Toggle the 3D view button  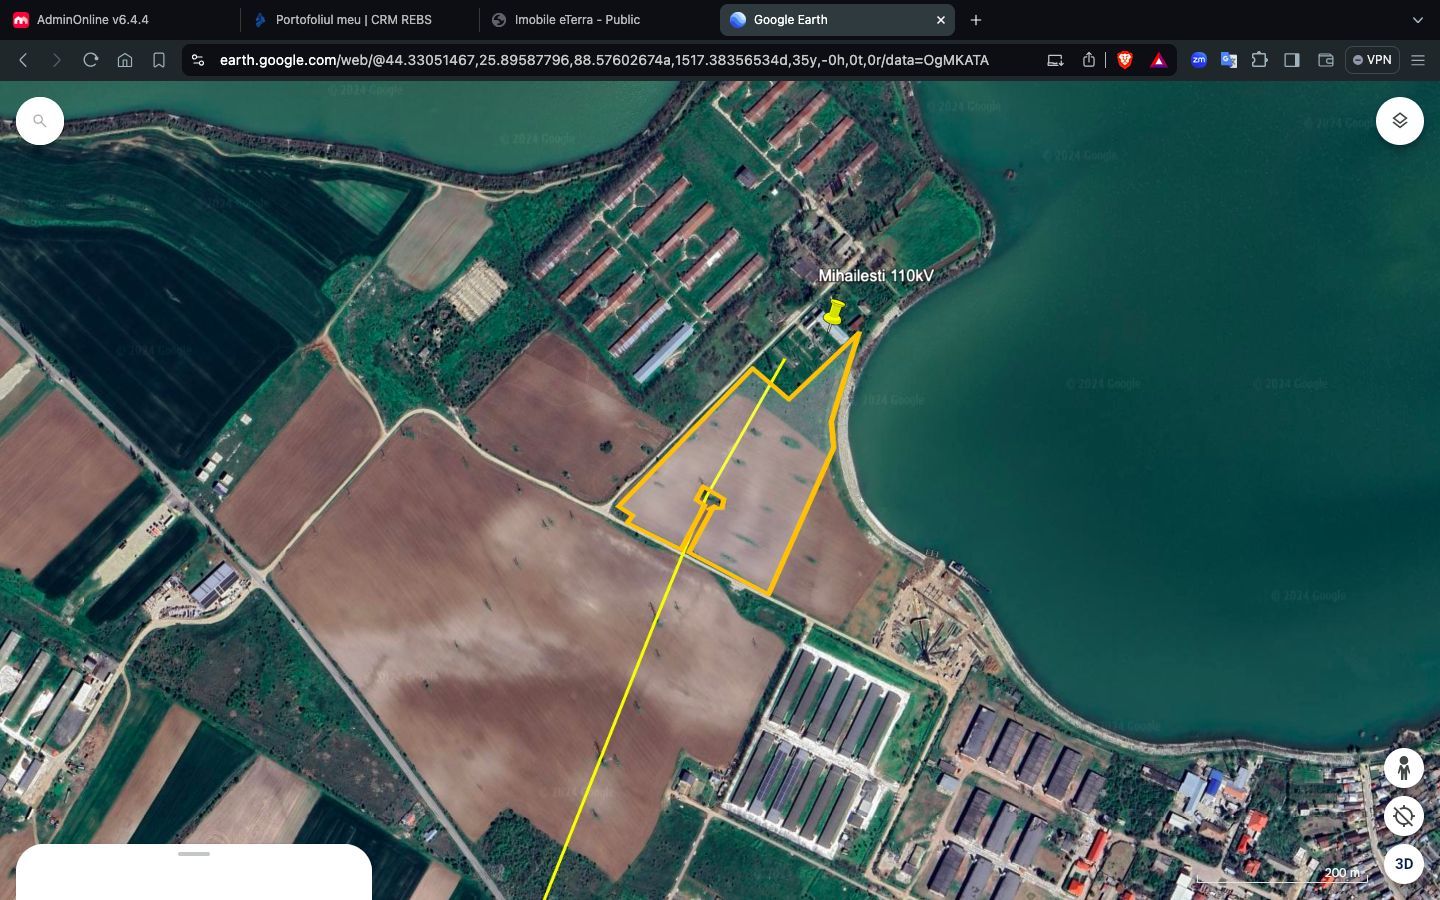[x=1404, y=864]
